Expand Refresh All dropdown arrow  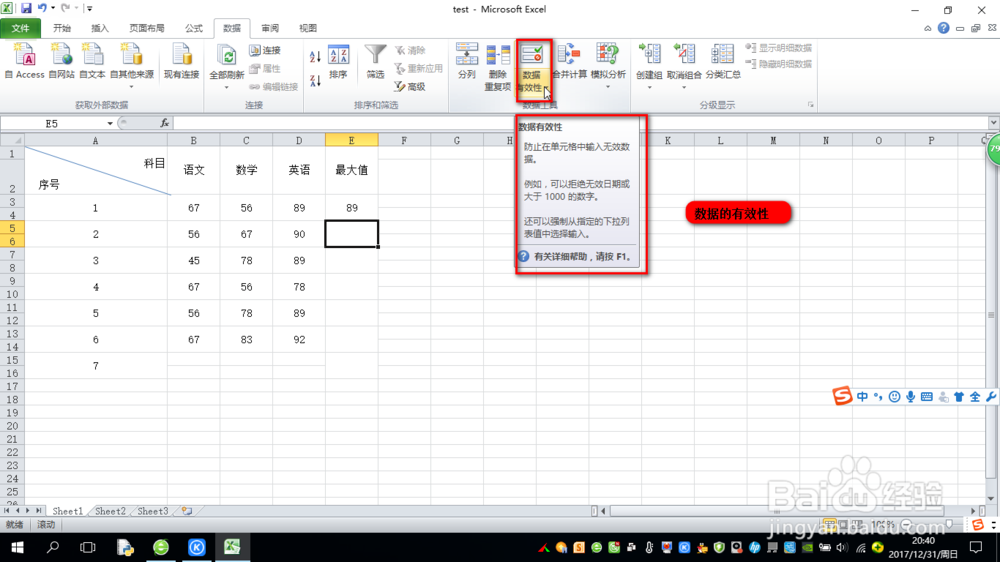226,87
